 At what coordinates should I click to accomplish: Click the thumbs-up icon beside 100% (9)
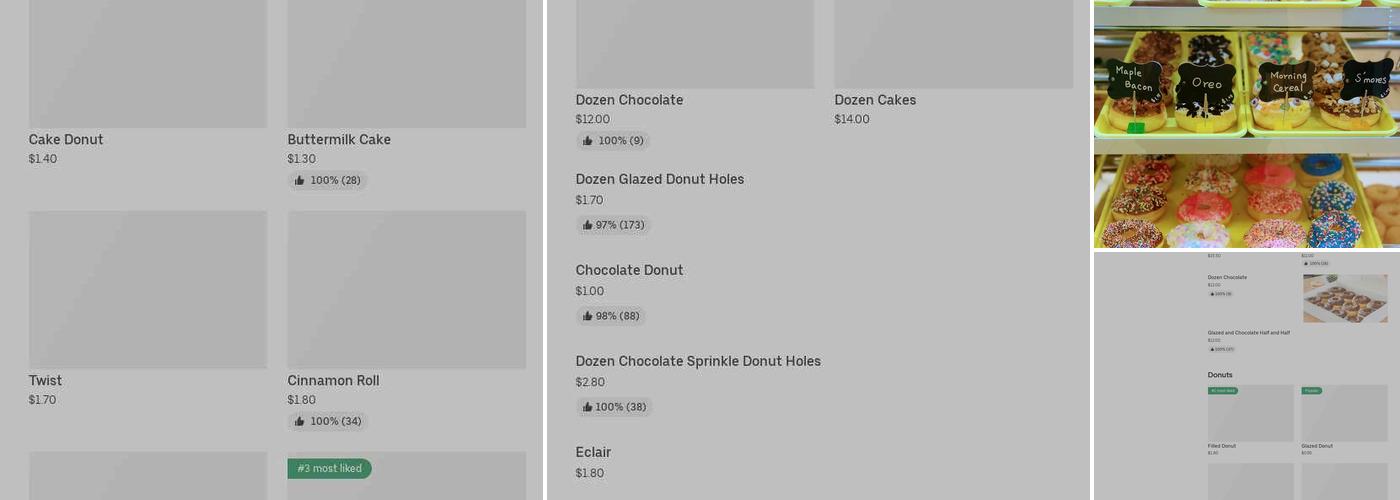coord(587,141)
